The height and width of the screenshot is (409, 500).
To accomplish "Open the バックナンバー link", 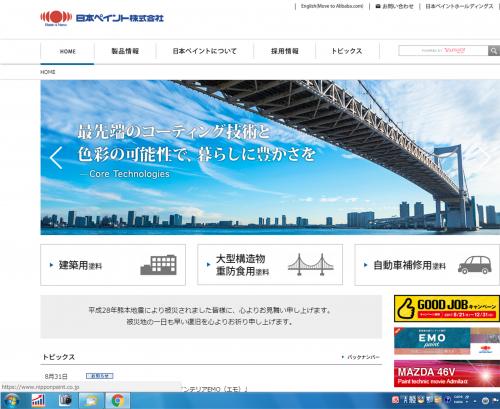I will click(x=363, y=357).
